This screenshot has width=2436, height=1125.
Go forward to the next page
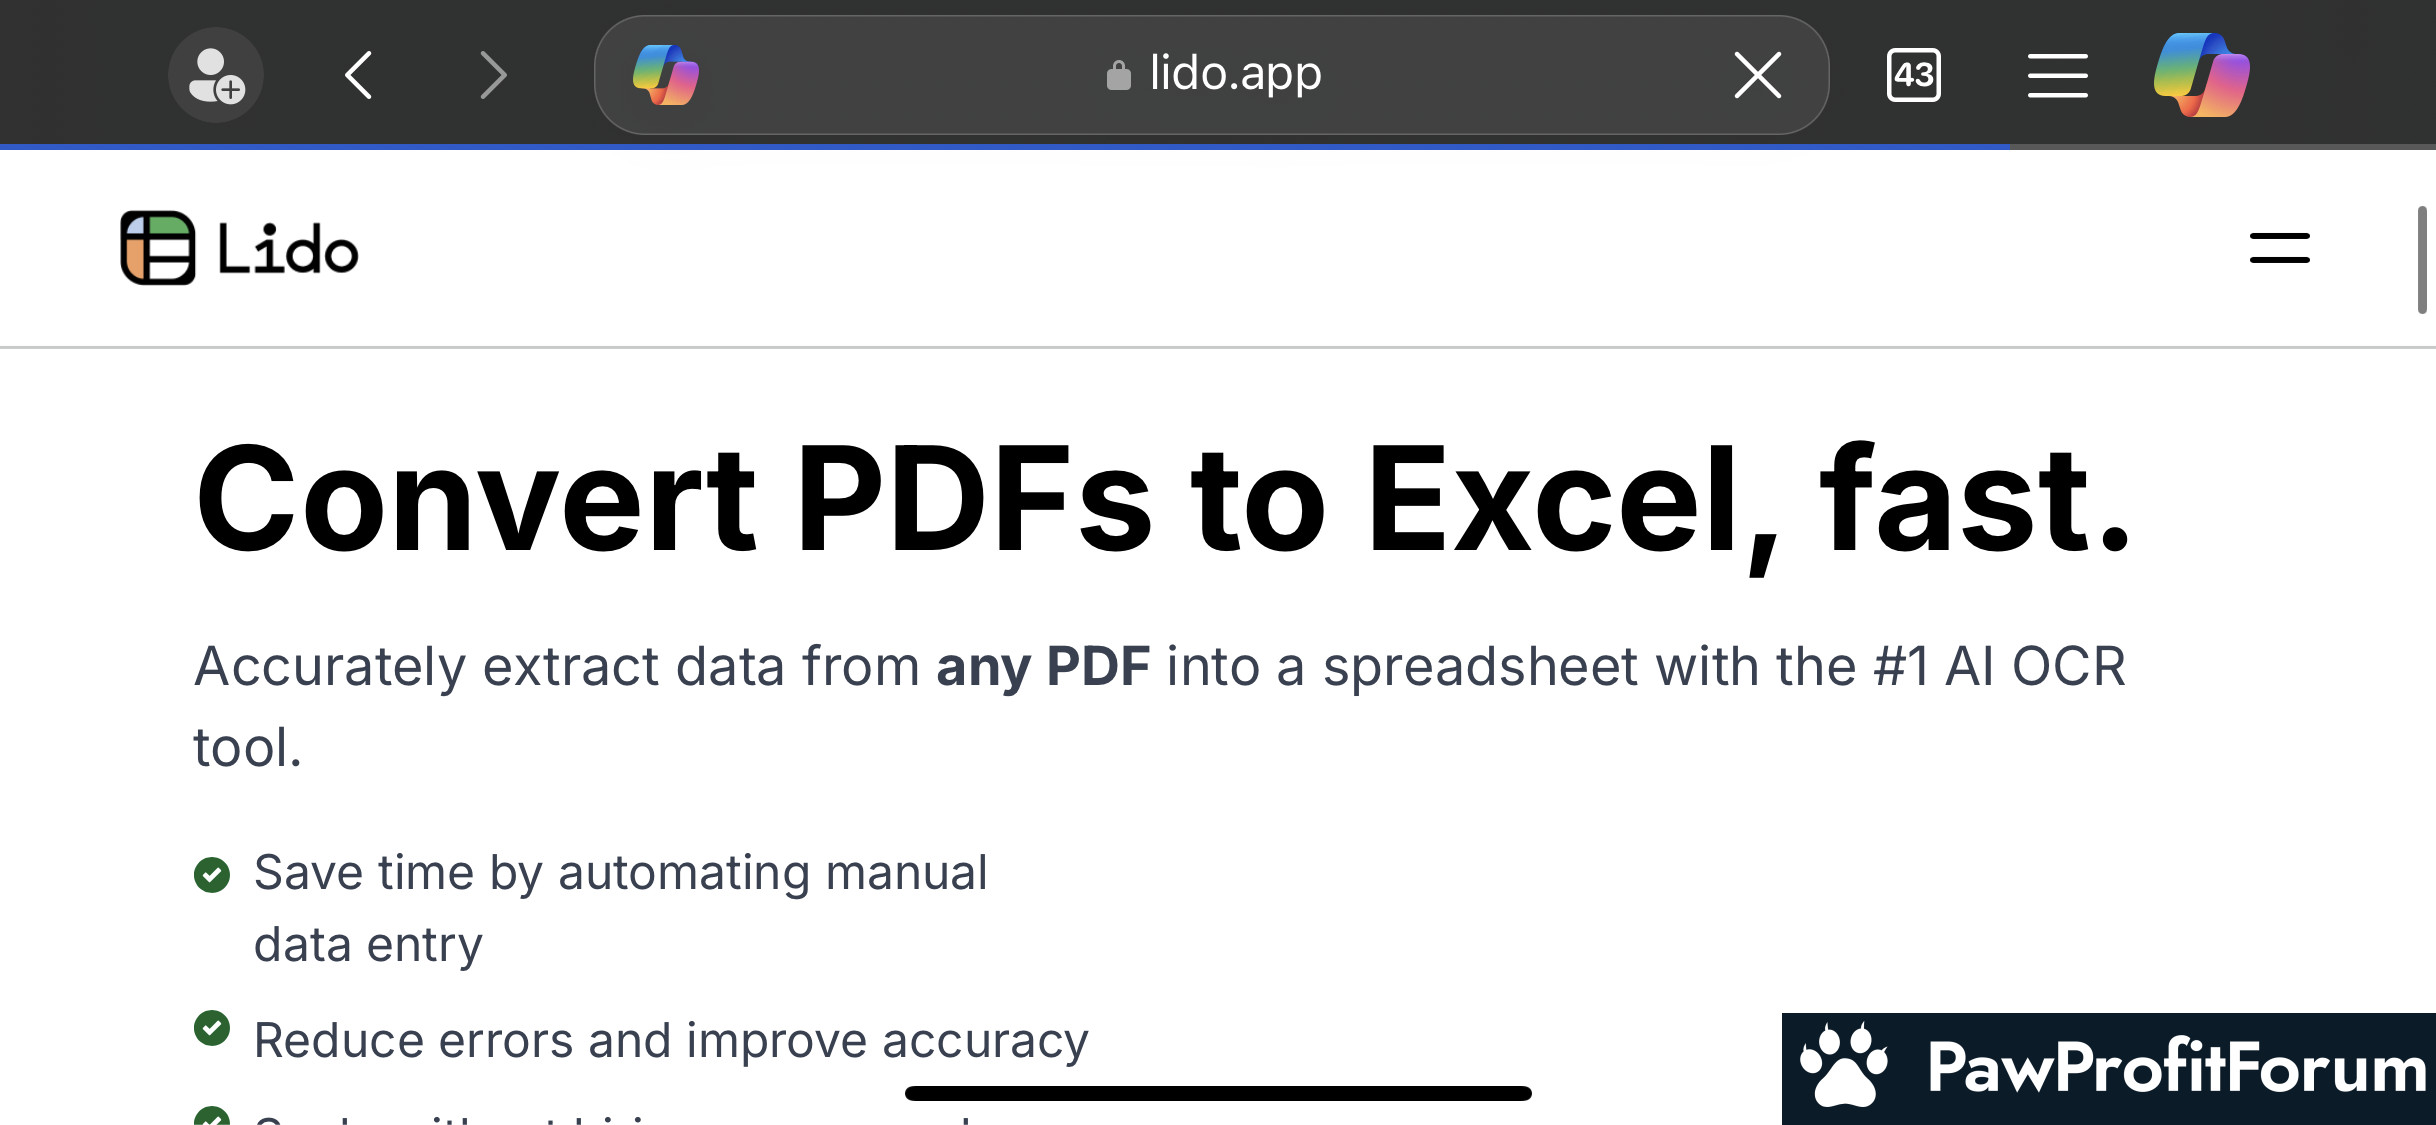click(493, 75)
